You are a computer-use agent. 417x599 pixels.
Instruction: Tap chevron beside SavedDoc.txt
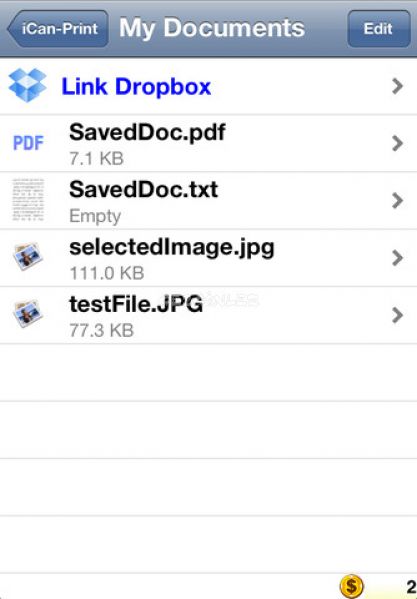pos(398,201)
